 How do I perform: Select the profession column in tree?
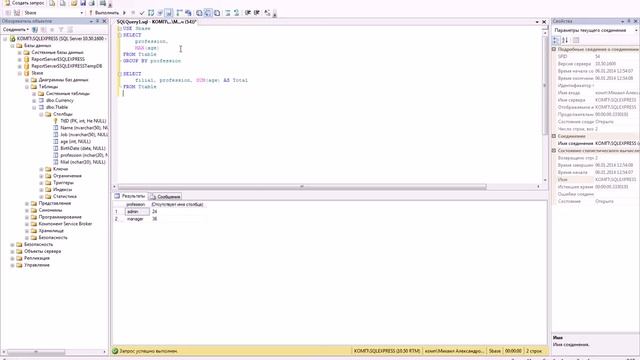pos(84,156)
